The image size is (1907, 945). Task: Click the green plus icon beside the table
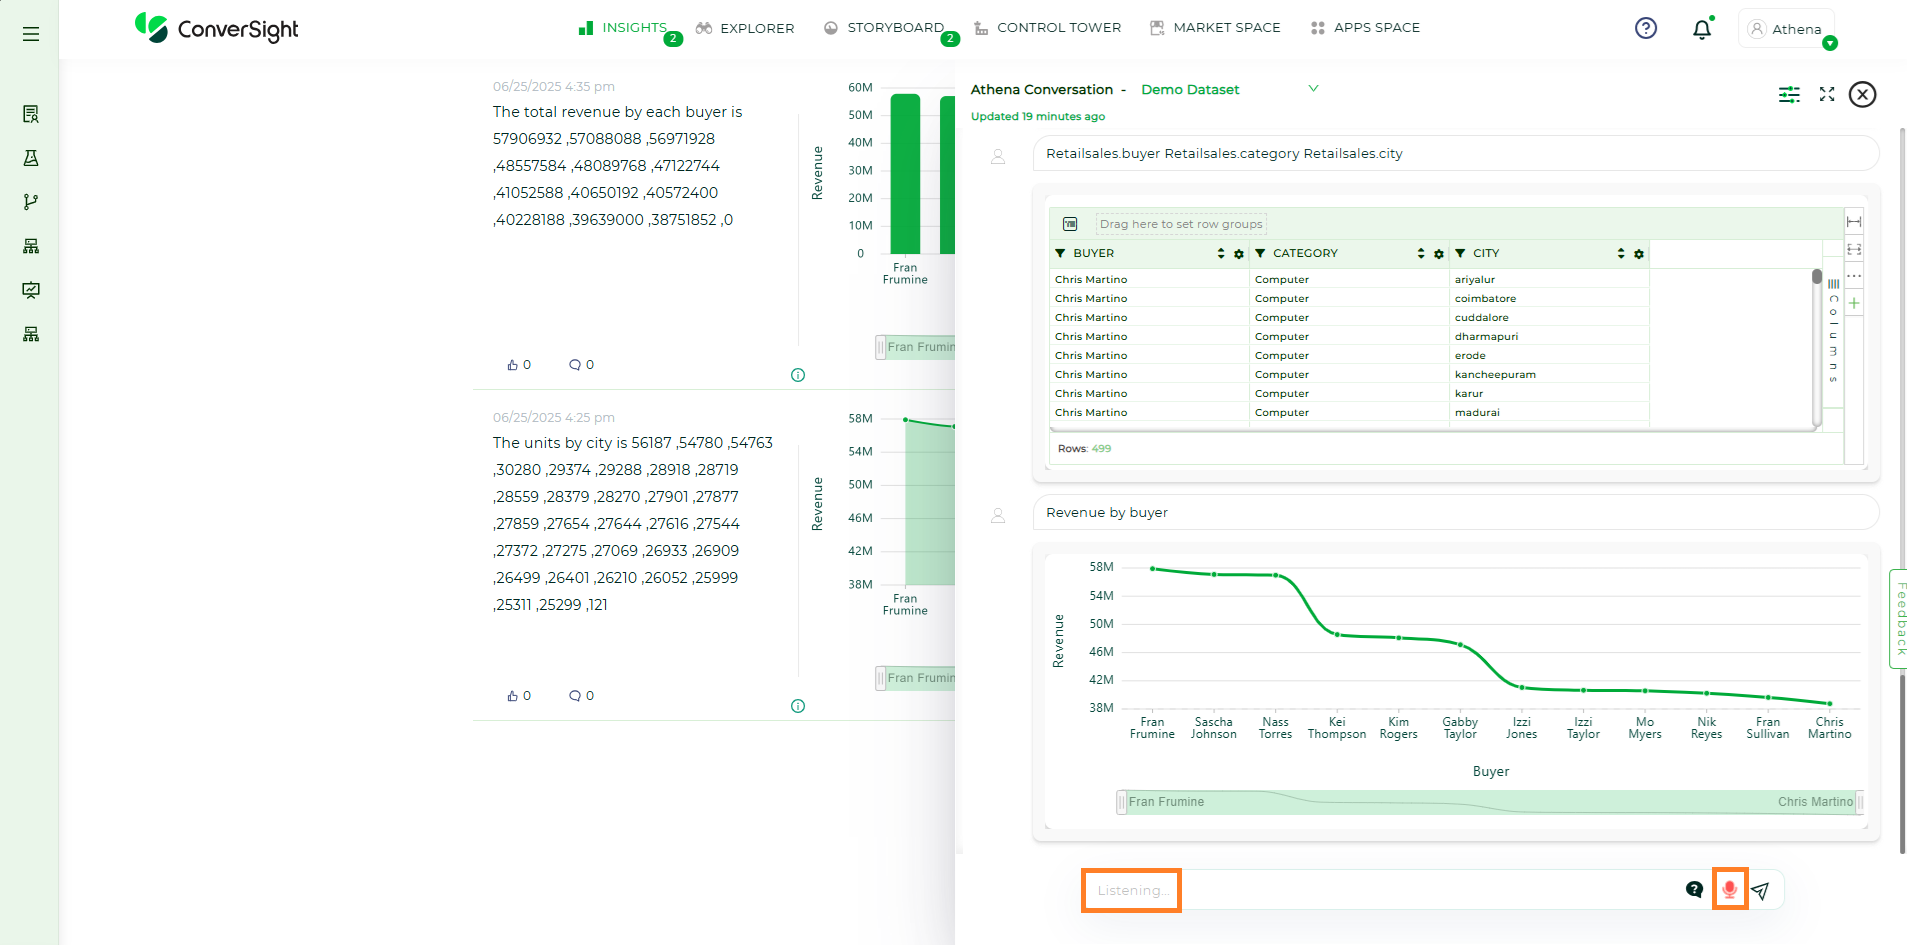pyautogui.click(x=1854, y=303)
